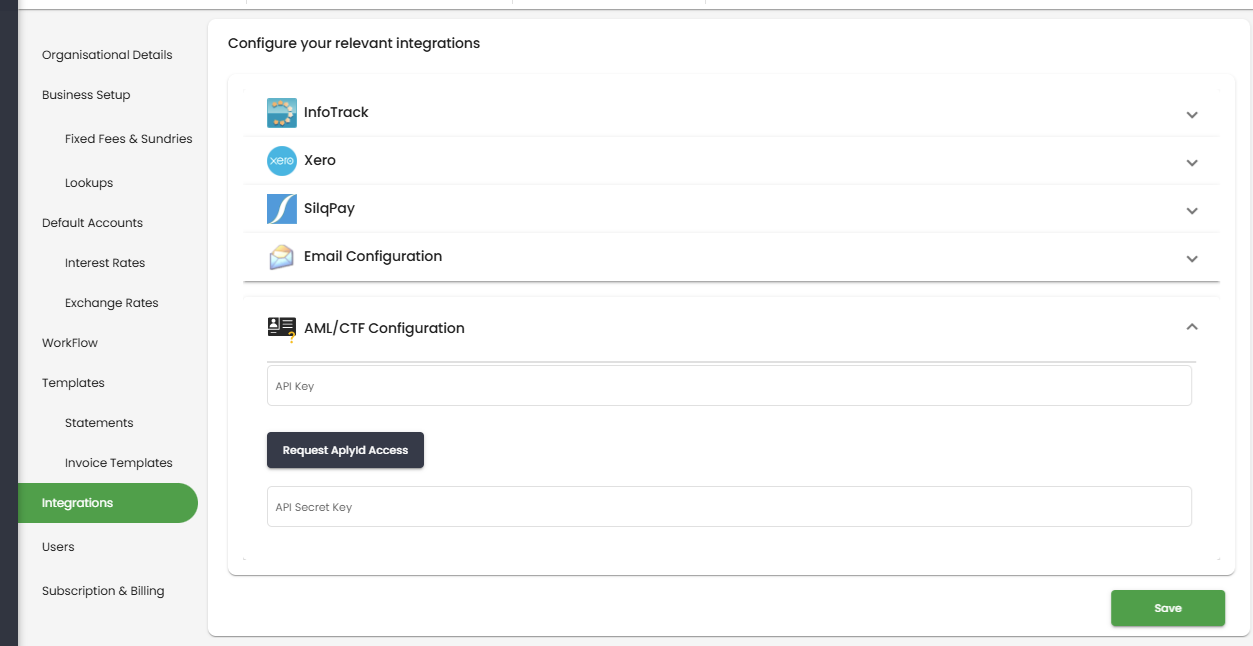Go to Fixed Fees & Sundries
This screenshot has height=646, width=1253.
(128, 139)
